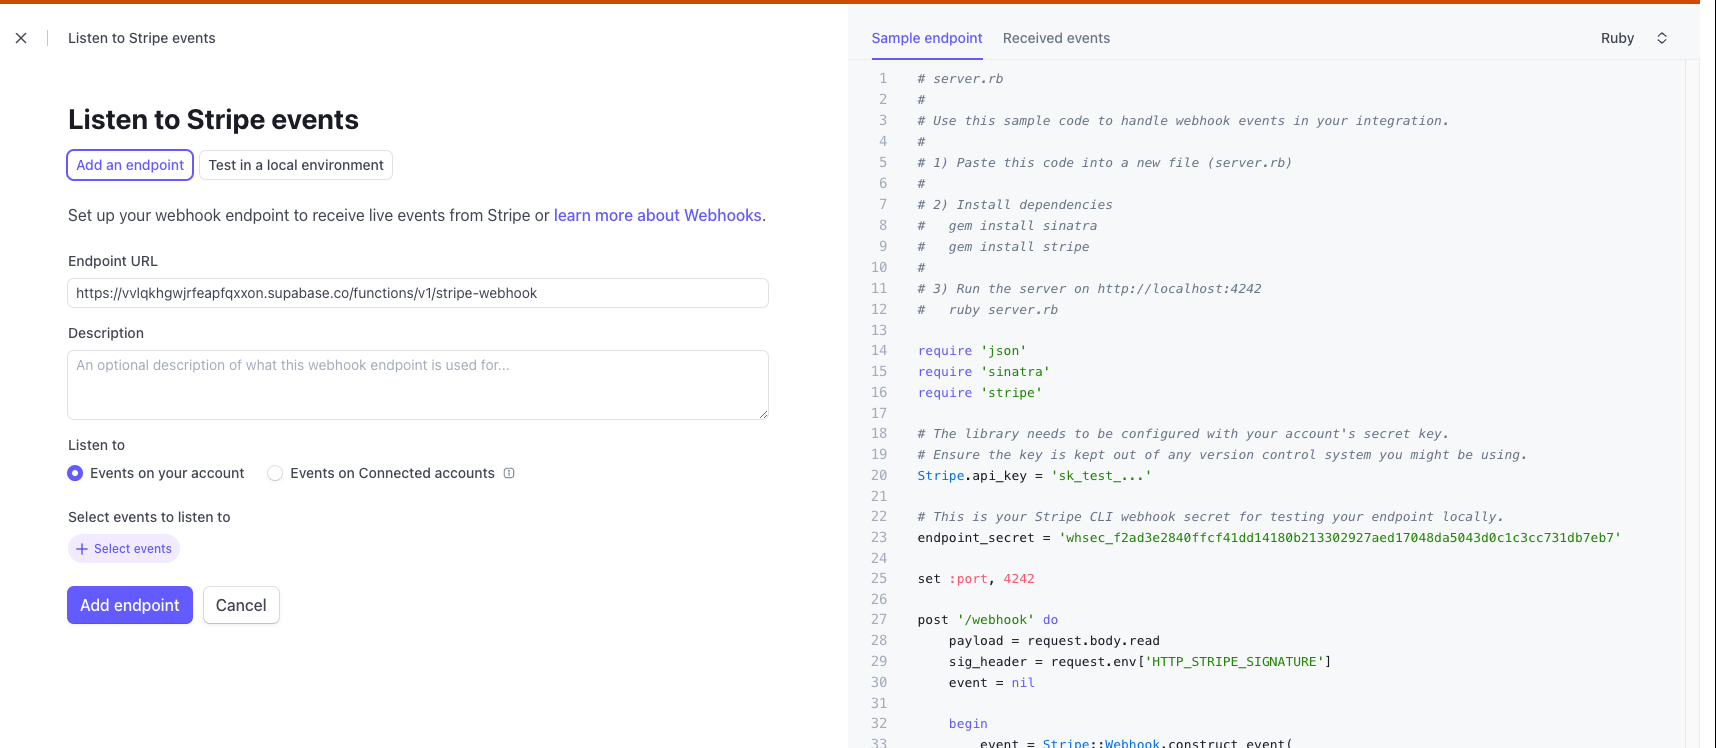Open the Sample endpoint tab
1716x748 pixels.
[x=927, y=38]
